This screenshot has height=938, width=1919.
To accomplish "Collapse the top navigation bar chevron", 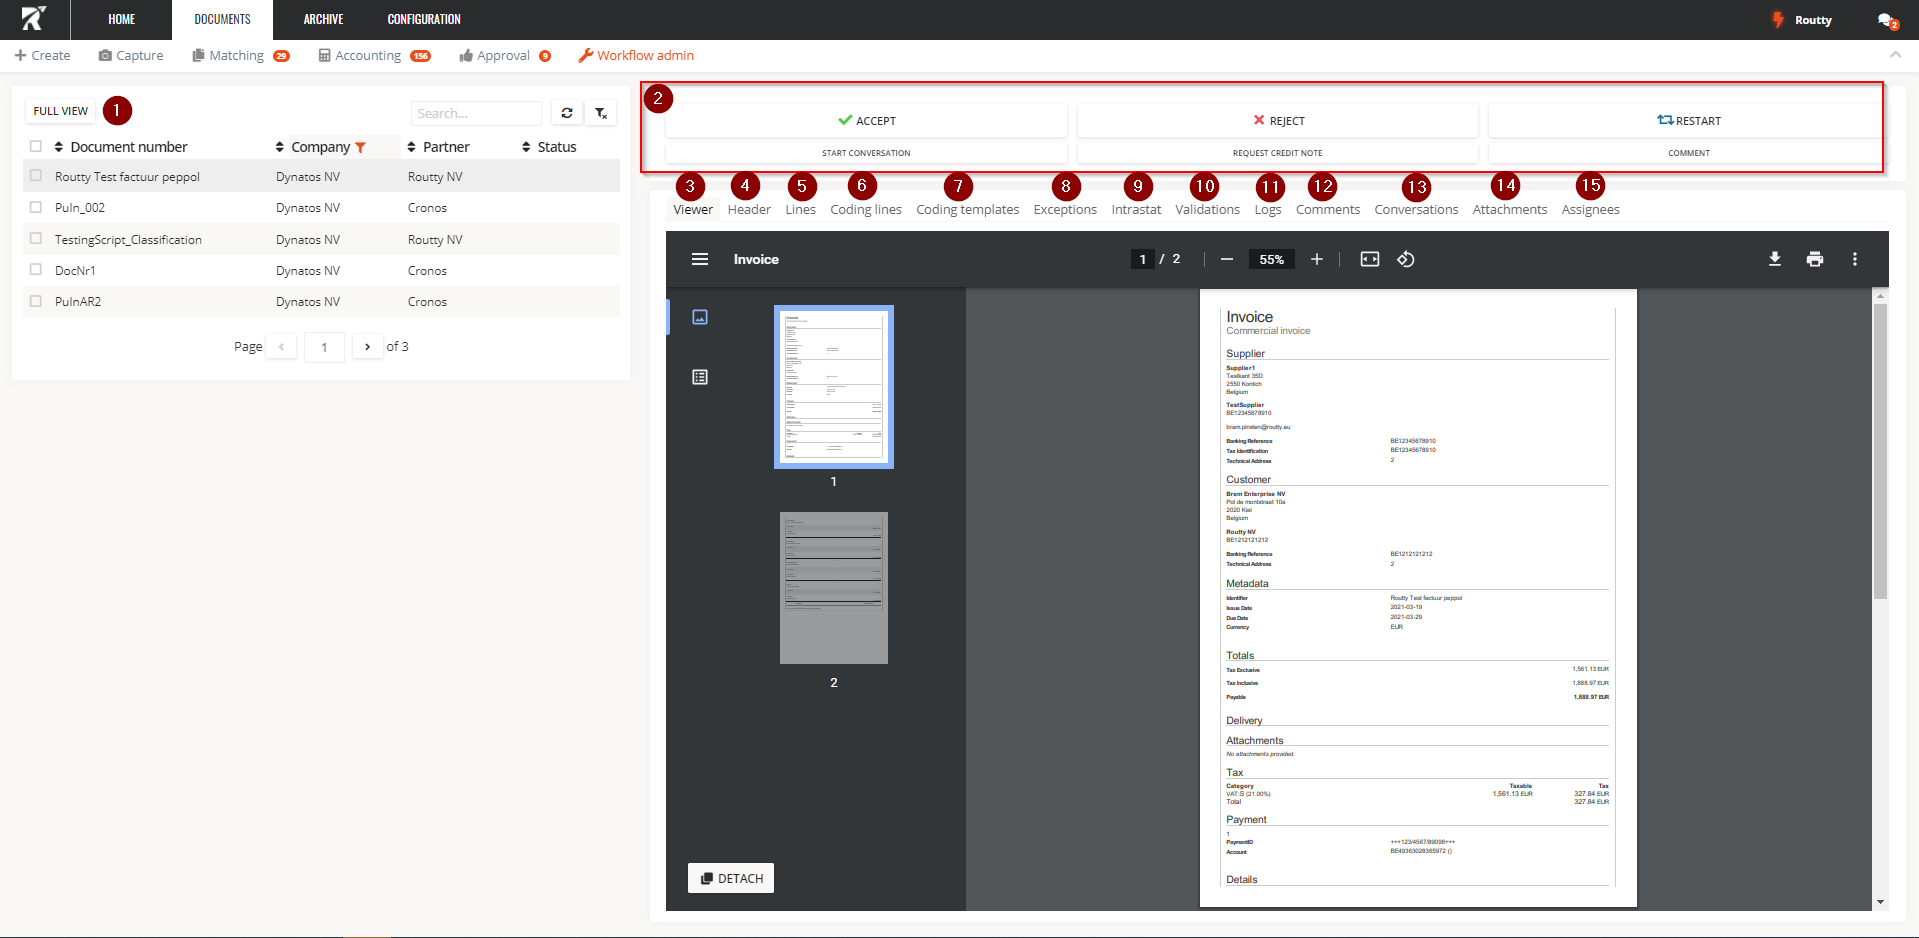I will (x=1895, y=54).
